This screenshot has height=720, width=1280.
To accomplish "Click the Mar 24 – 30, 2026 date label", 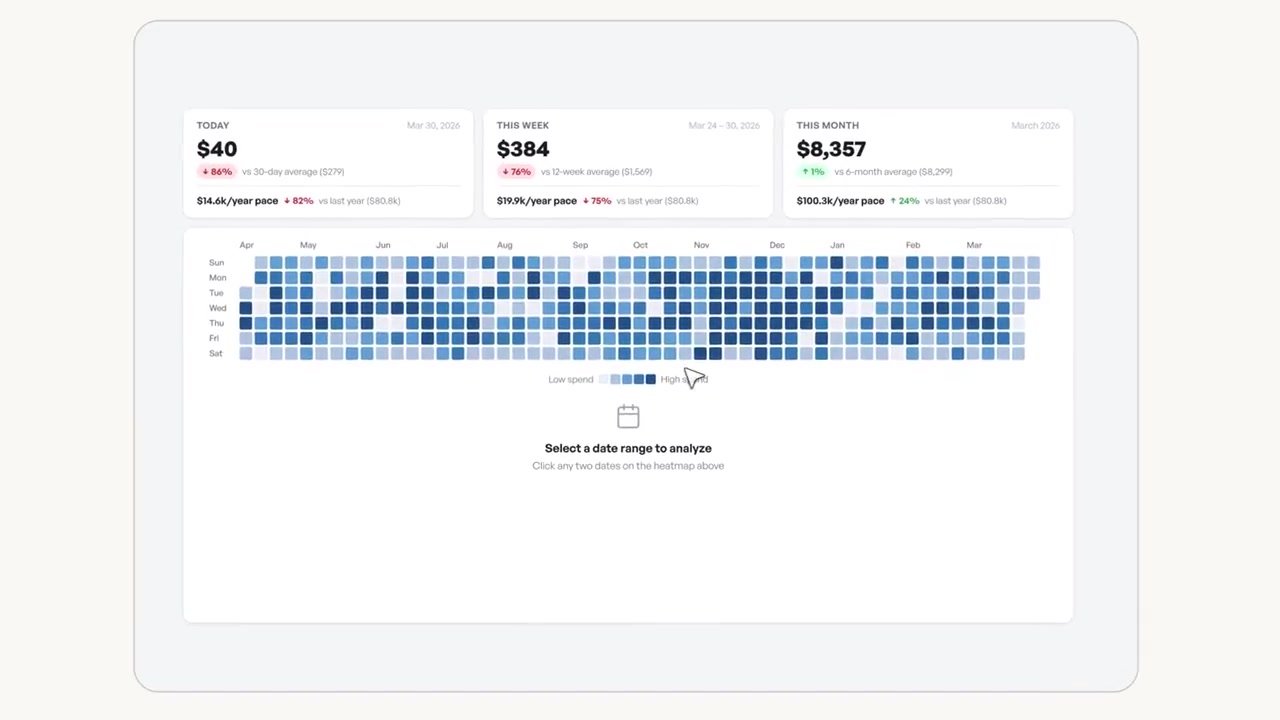I will coord(724,126).
